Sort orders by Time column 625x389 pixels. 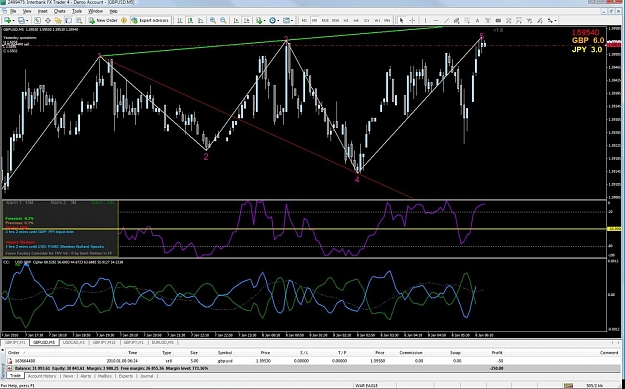[x=133, y=353]
